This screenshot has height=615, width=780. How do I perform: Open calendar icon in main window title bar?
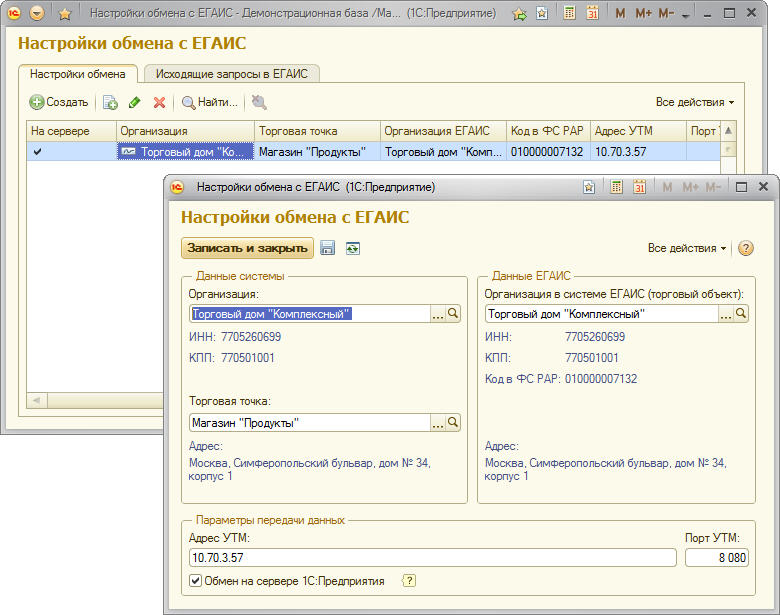(x=592, y=13)
